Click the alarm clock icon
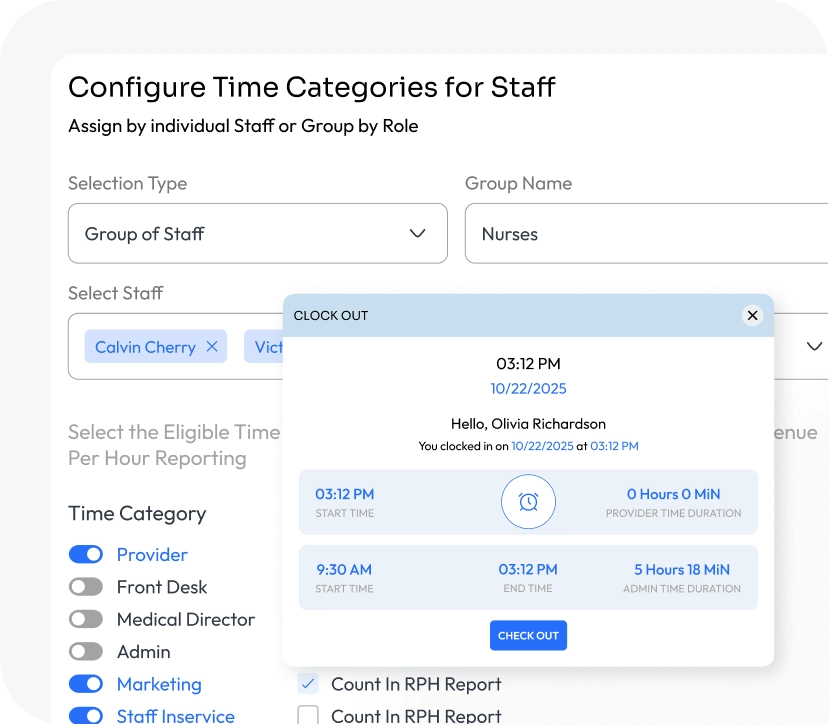829x725 pixels. click(x=528, y=502)
